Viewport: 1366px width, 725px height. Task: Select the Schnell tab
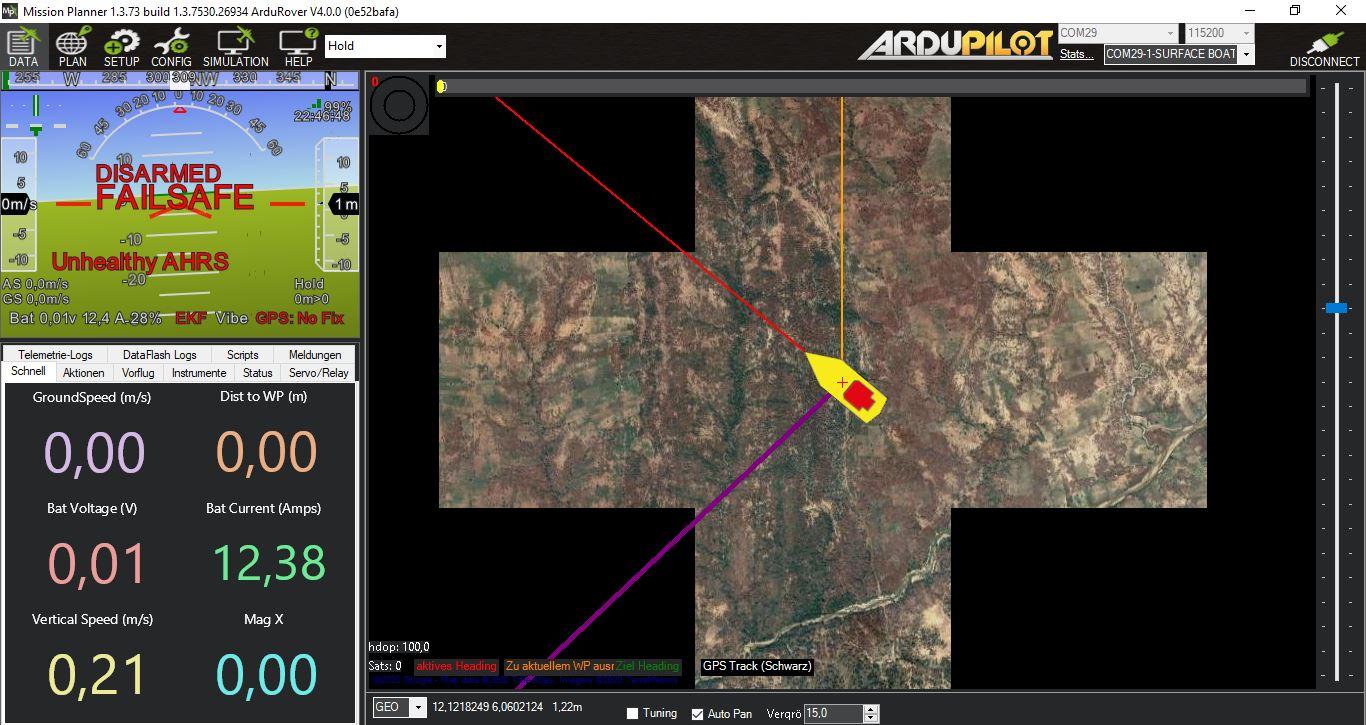(28, 372)
